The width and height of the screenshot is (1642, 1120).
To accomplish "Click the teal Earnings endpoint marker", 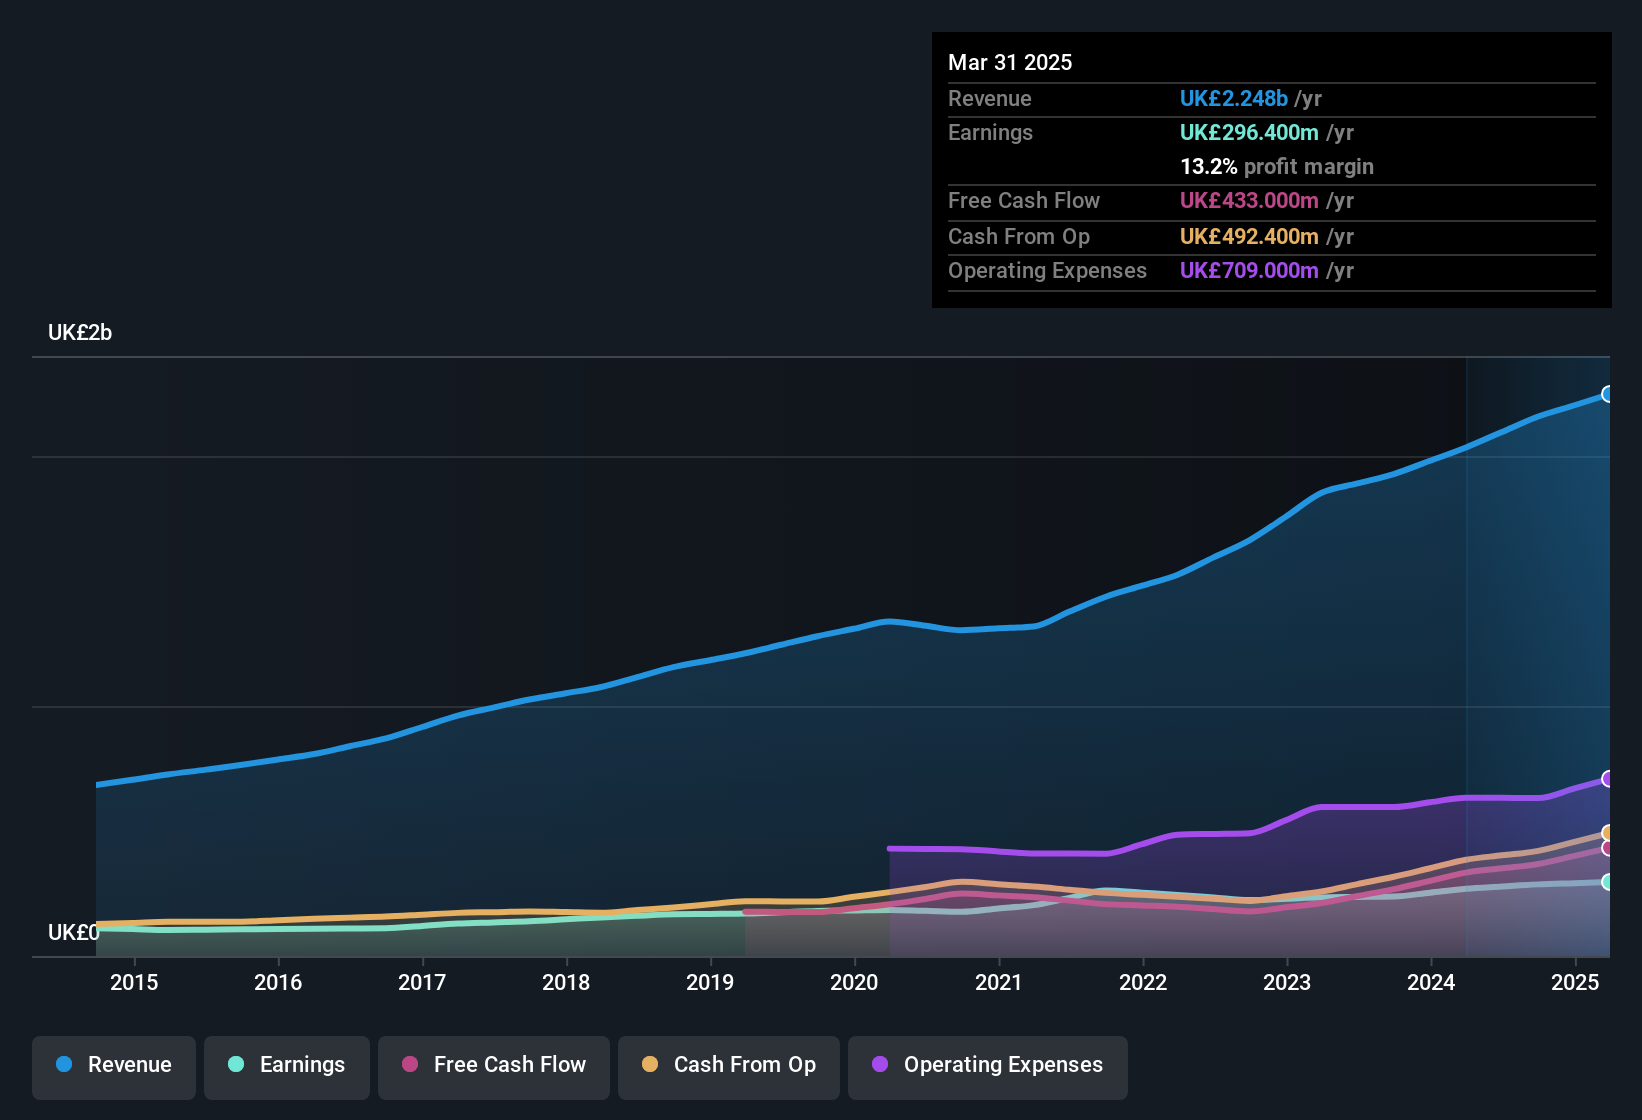I will [1607, 882].
